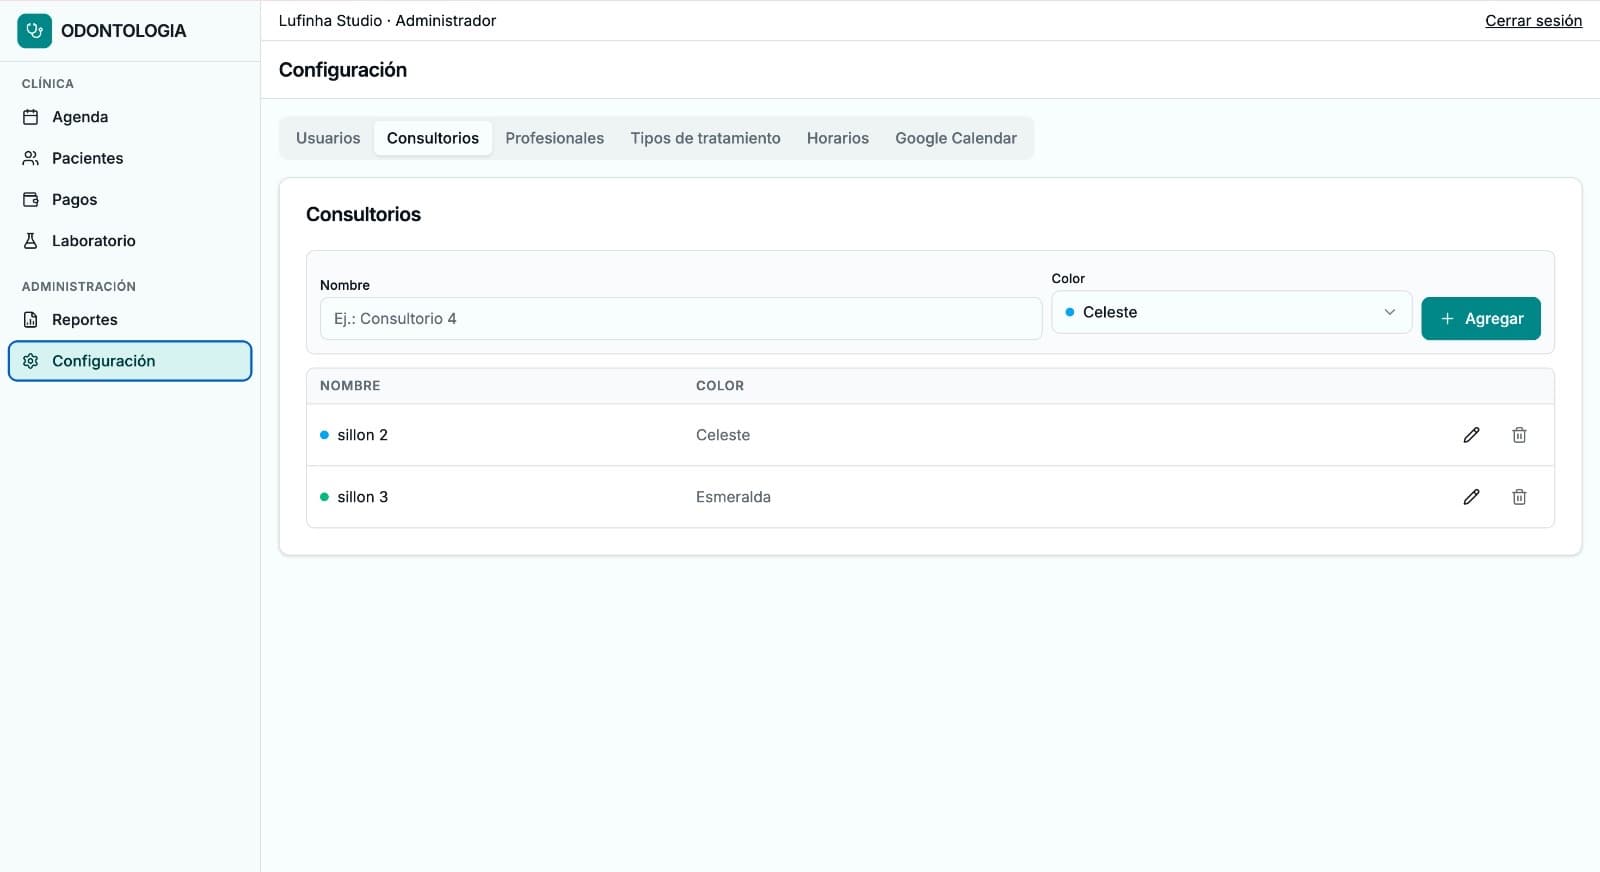
Task: Click the Laboratorio flask icon
Action: click(31, 241)
